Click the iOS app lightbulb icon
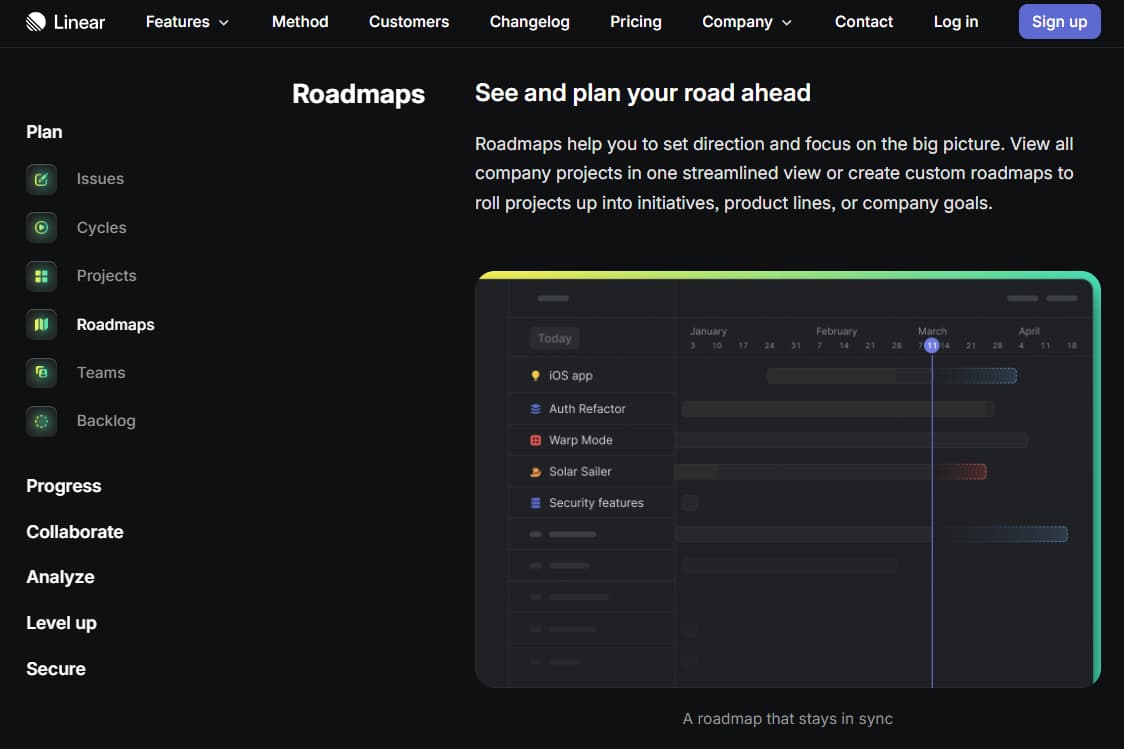The image size is (1124, 749). pos(535,376)
